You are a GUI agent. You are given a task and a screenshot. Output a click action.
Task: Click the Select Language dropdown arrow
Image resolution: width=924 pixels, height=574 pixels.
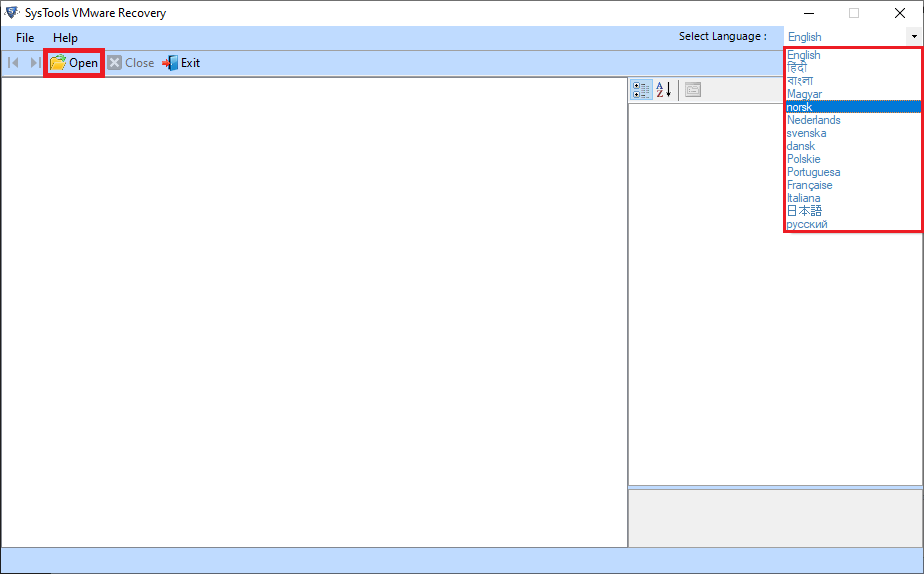(914, 37)
